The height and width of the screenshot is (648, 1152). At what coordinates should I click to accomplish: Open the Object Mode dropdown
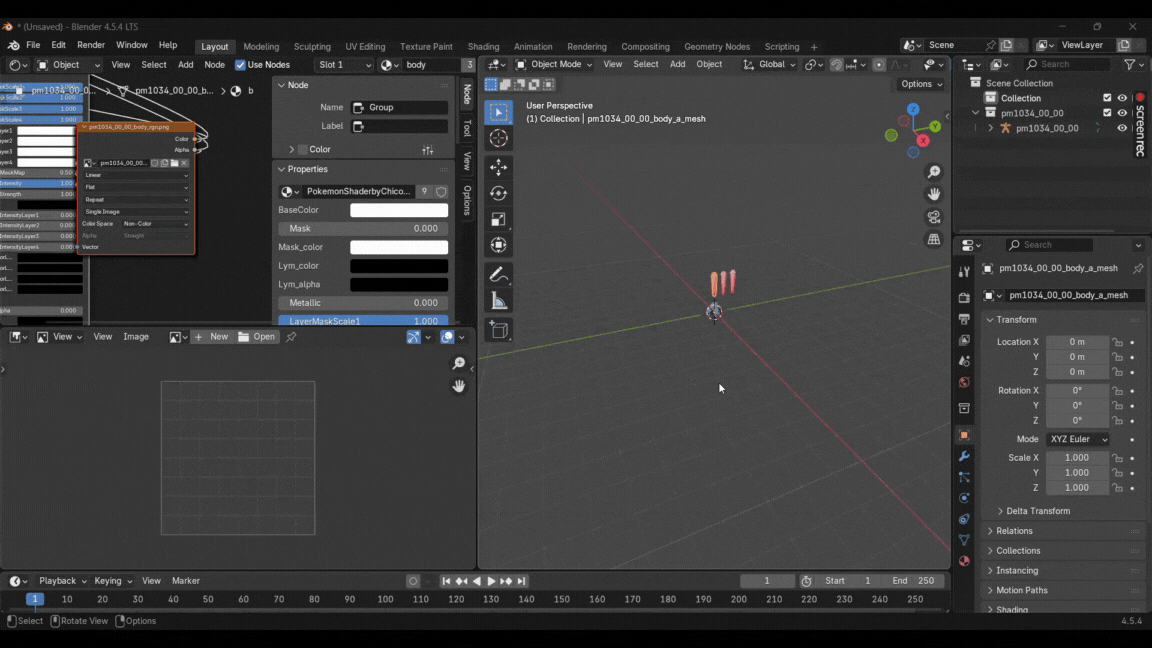(554, 65)
